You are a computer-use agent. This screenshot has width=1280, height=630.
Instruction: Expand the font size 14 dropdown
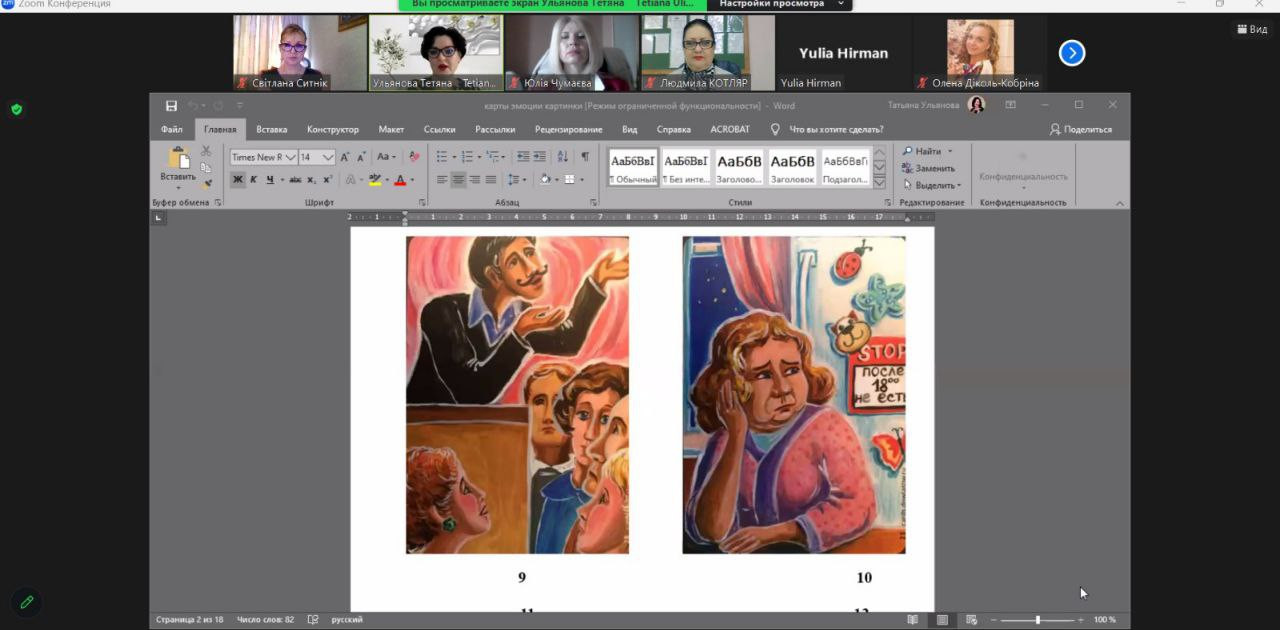tap(328, 157)
